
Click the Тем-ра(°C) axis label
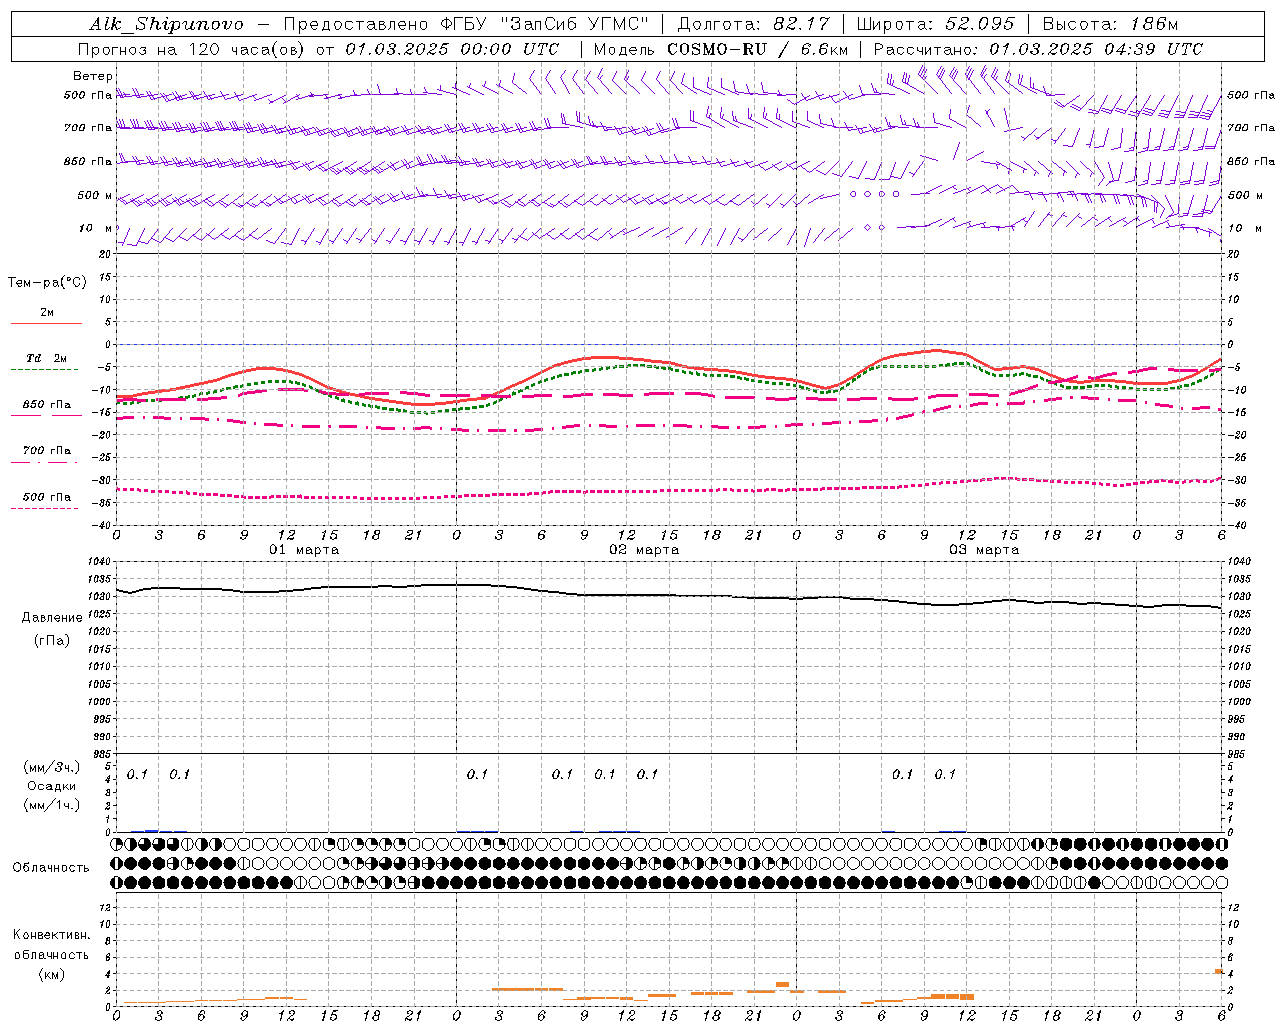47,283
